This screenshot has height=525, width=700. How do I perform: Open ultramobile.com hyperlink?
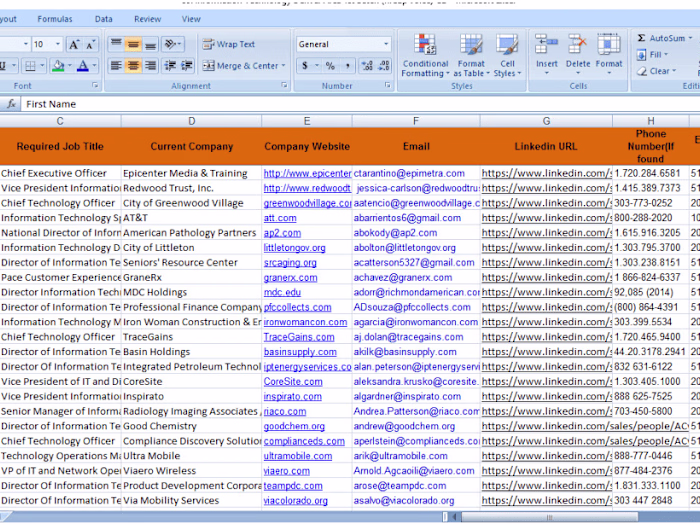[x=298, y=456]
